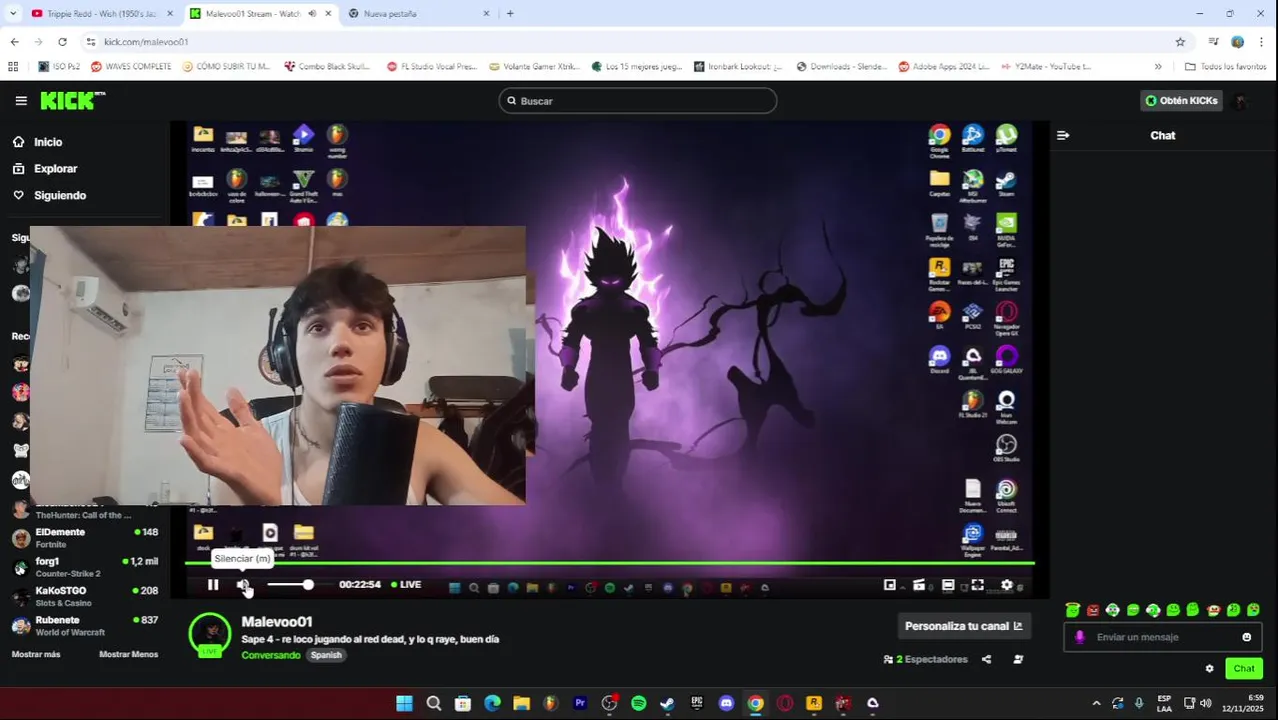Open the Todos los favoritos folder

(1225, 67)
